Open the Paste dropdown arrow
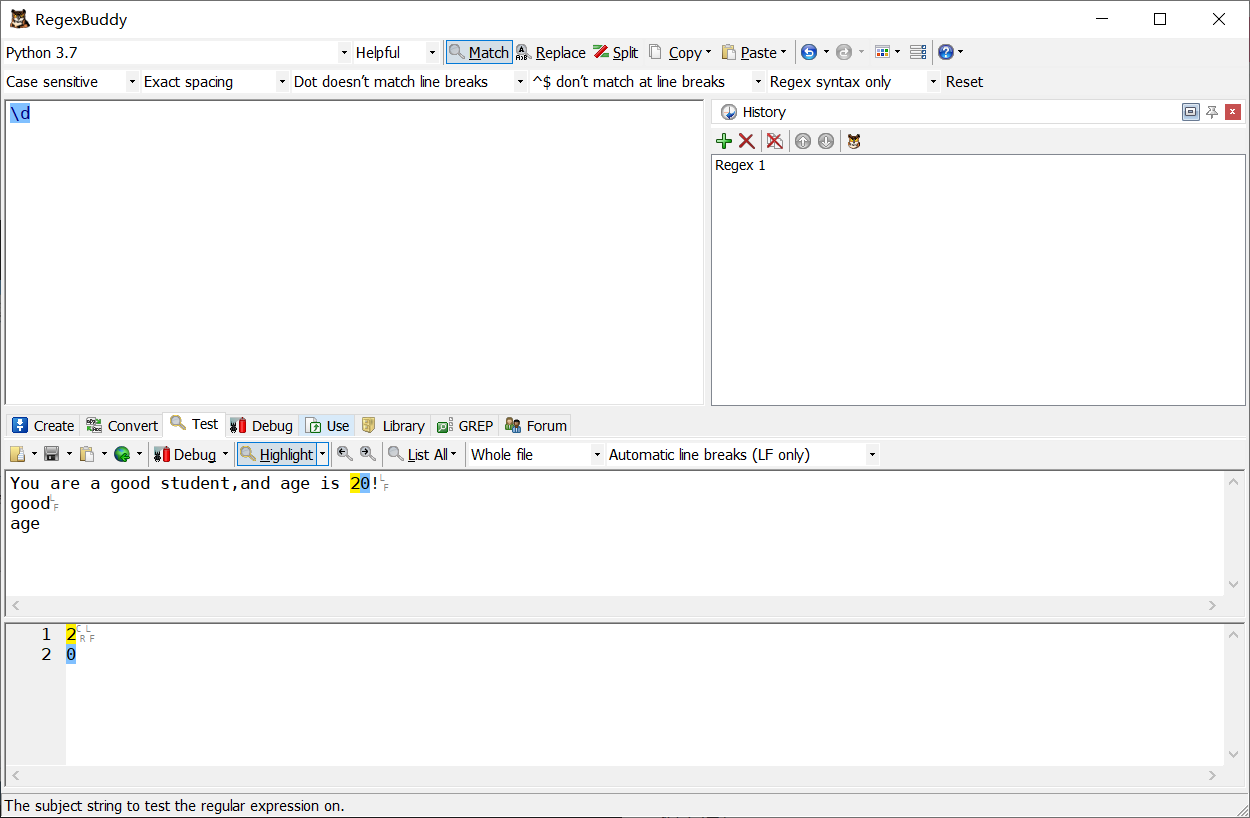Image resolution: width=1250 pixels, height=818 pixels. click(783, 52)
